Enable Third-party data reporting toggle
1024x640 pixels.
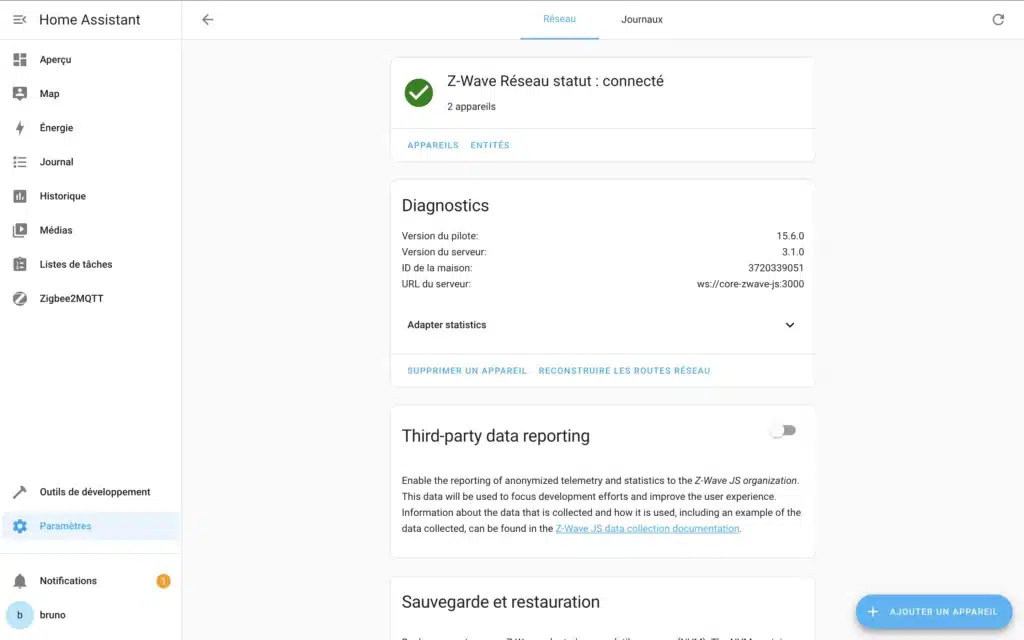tap(783, 430)
